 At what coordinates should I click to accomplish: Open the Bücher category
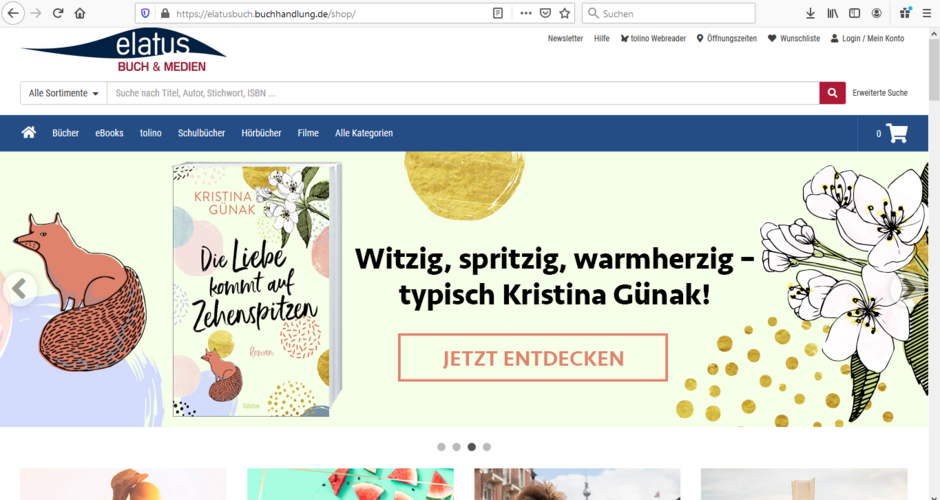[65, 133]
